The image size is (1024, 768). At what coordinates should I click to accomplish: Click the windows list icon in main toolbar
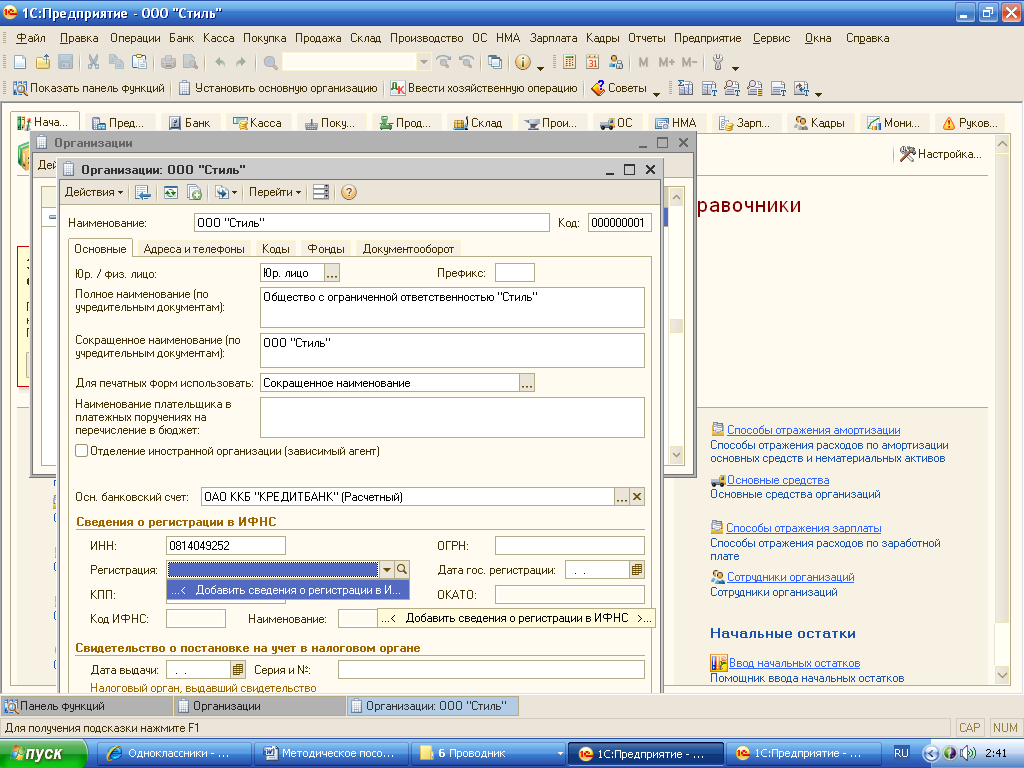pyautogui.click(x=495, y=62)
